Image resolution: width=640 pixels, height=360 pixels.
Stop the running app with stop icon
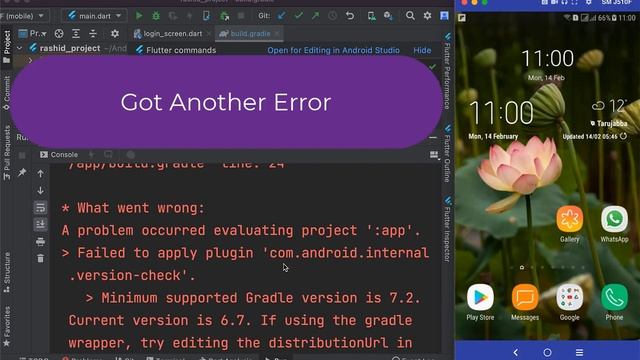click(x=241, y=16)
